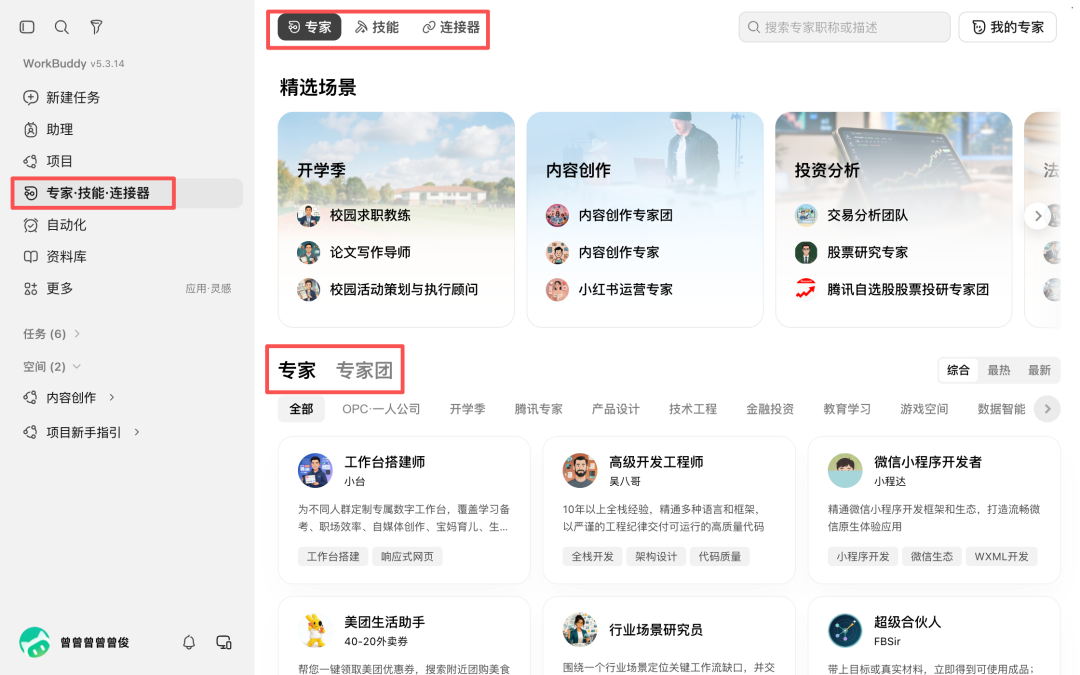Open 内容创作专家 in 内容创作 card
Image resolution: width=1080 pixels, height=675 pixels.
[x=603, y=253]
